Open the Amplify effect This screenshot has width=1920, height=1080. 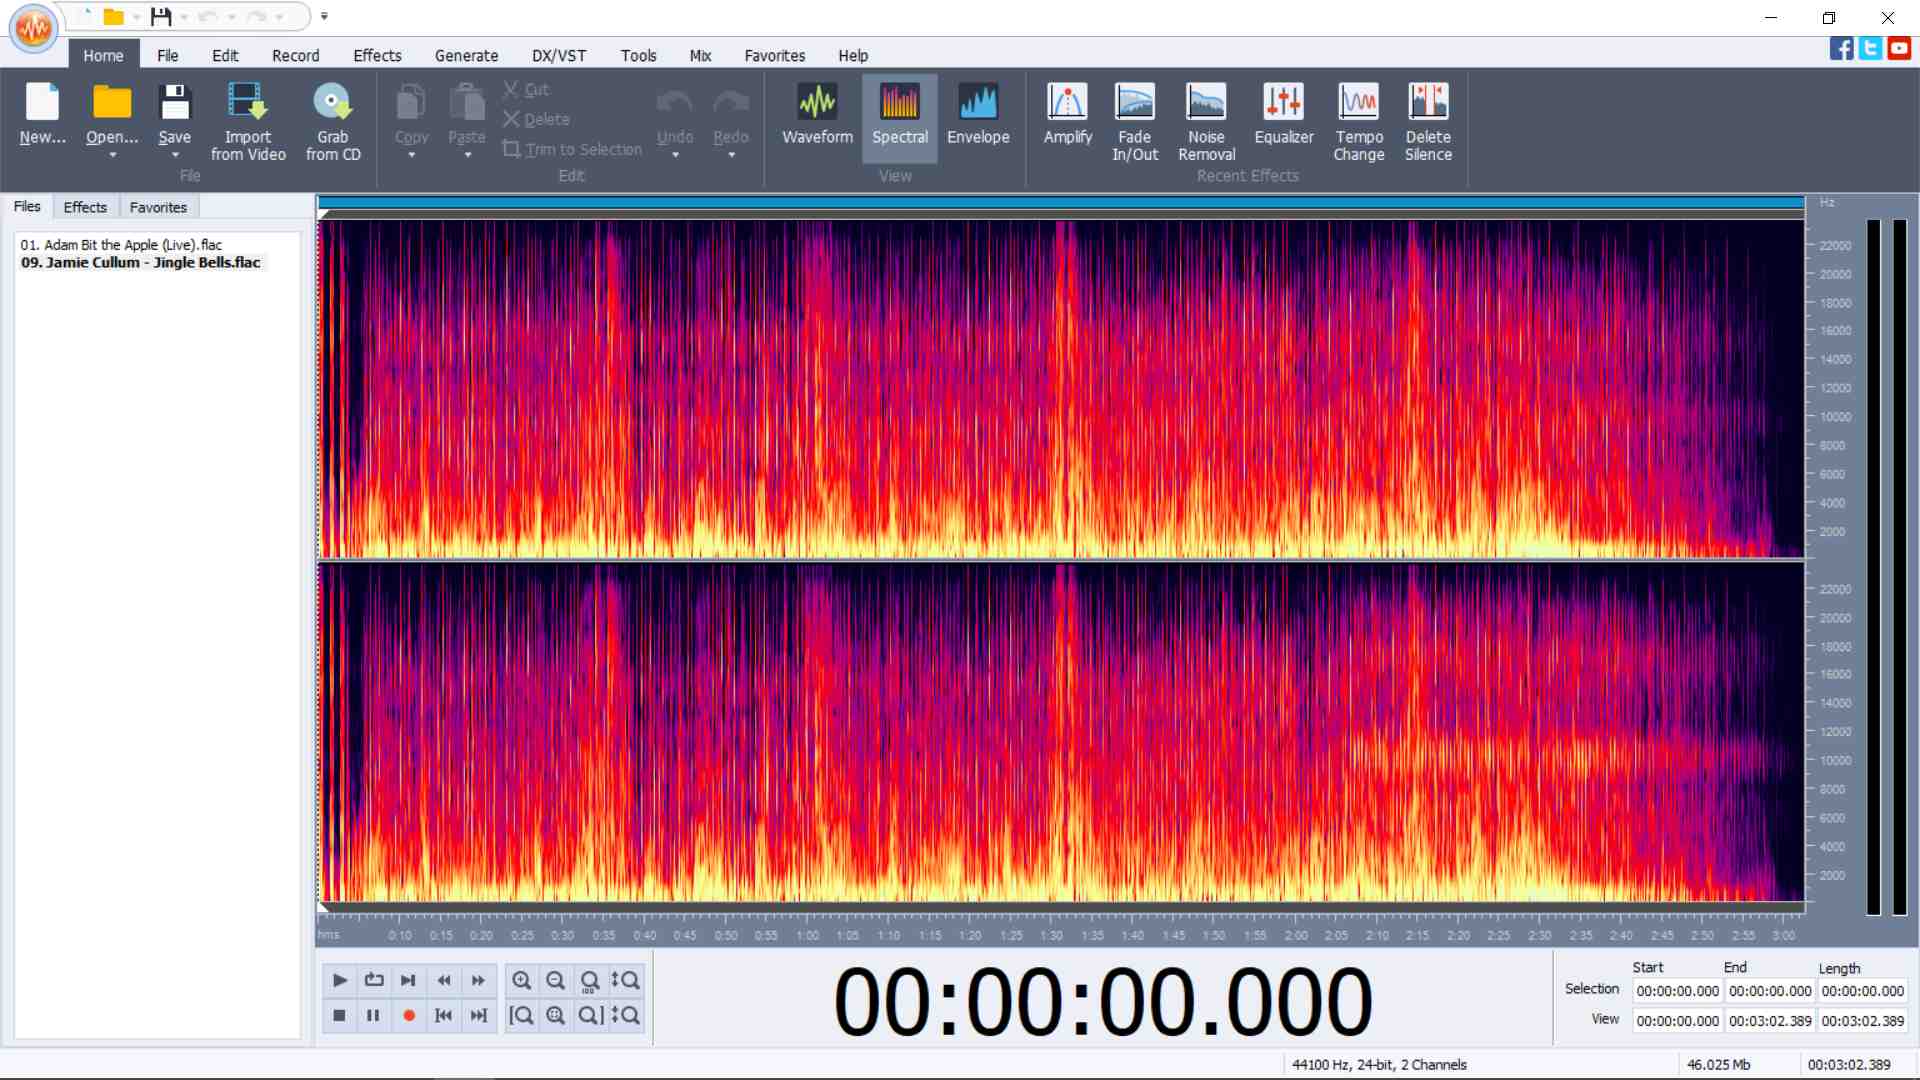(x=1067, y=115)
